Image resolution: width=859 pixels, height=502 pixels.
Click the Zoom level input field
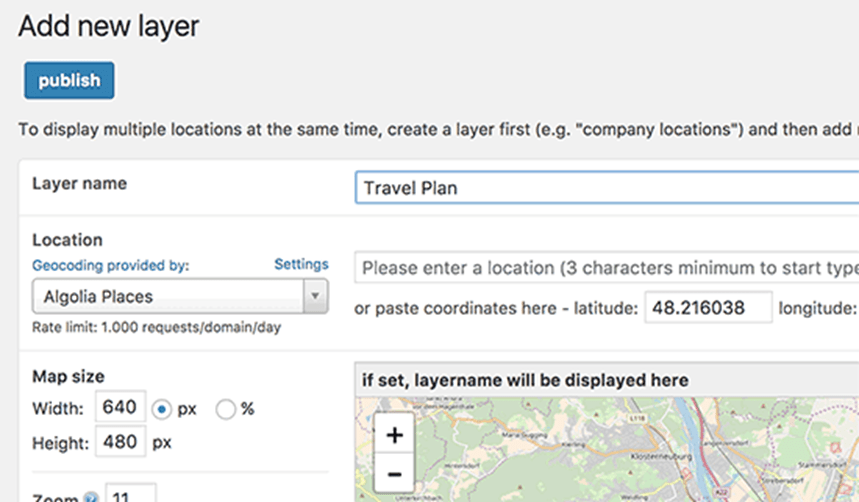(131, 495)
